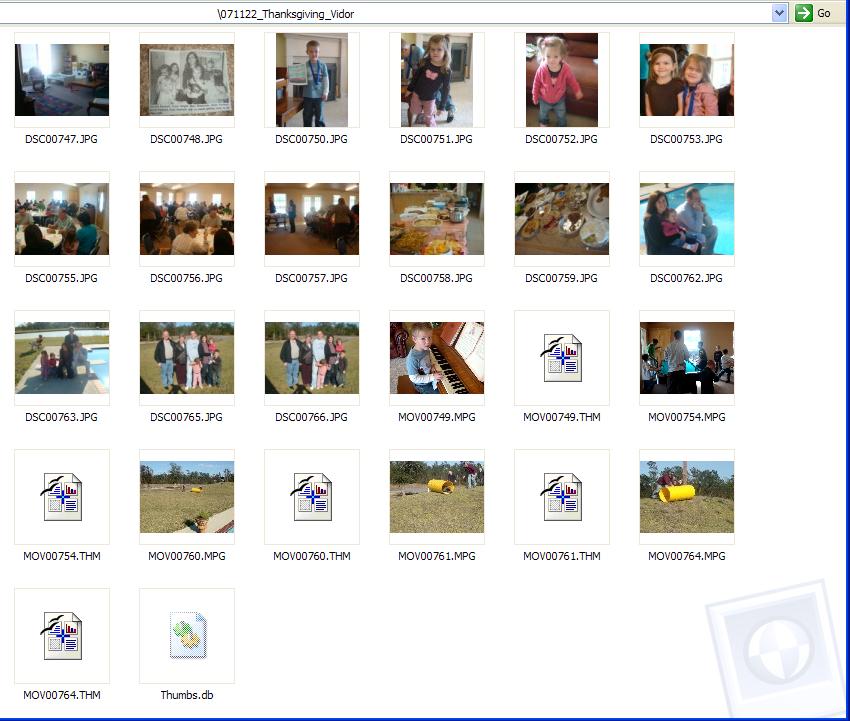Image resolution: width=850 pixels, height=721 pixels.
Task: Open the address bar dropdown arrow
Action: click(780, 13)
